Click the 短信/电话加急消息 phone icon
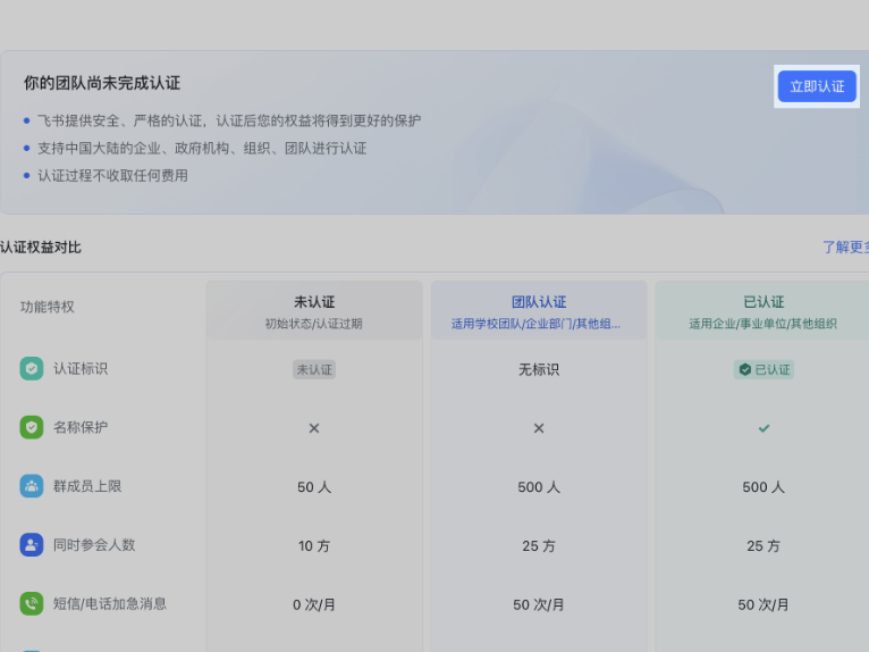This screenshot has width=869, height=652. pyautogui.click(x=32, y=604)
